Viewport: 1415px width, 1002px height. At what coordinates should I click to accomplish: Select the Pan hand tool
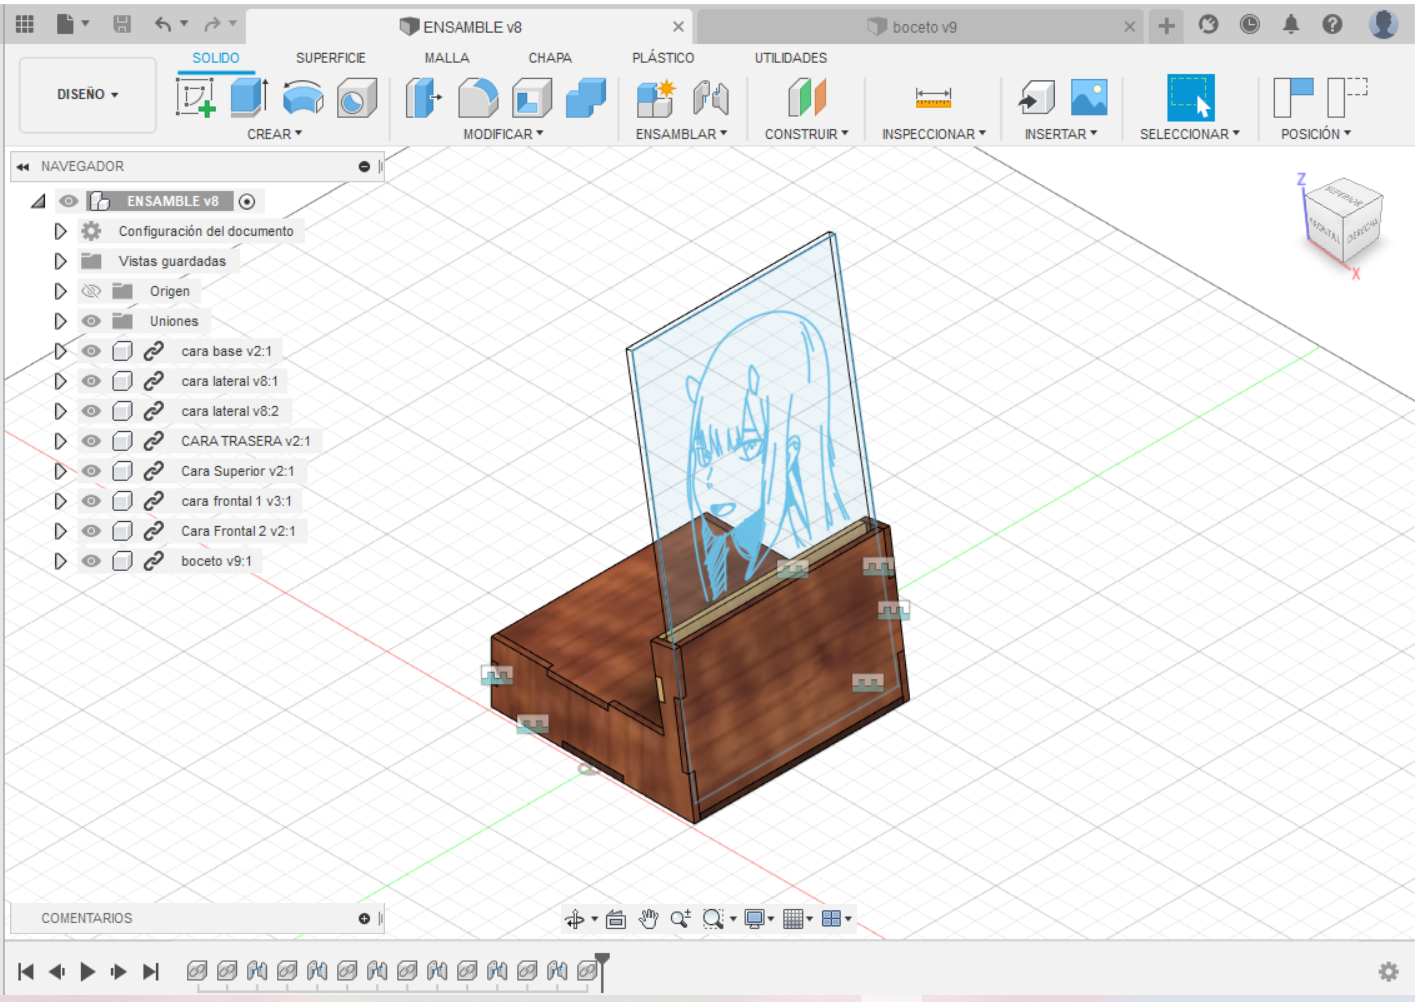click(x=649, y=919)
